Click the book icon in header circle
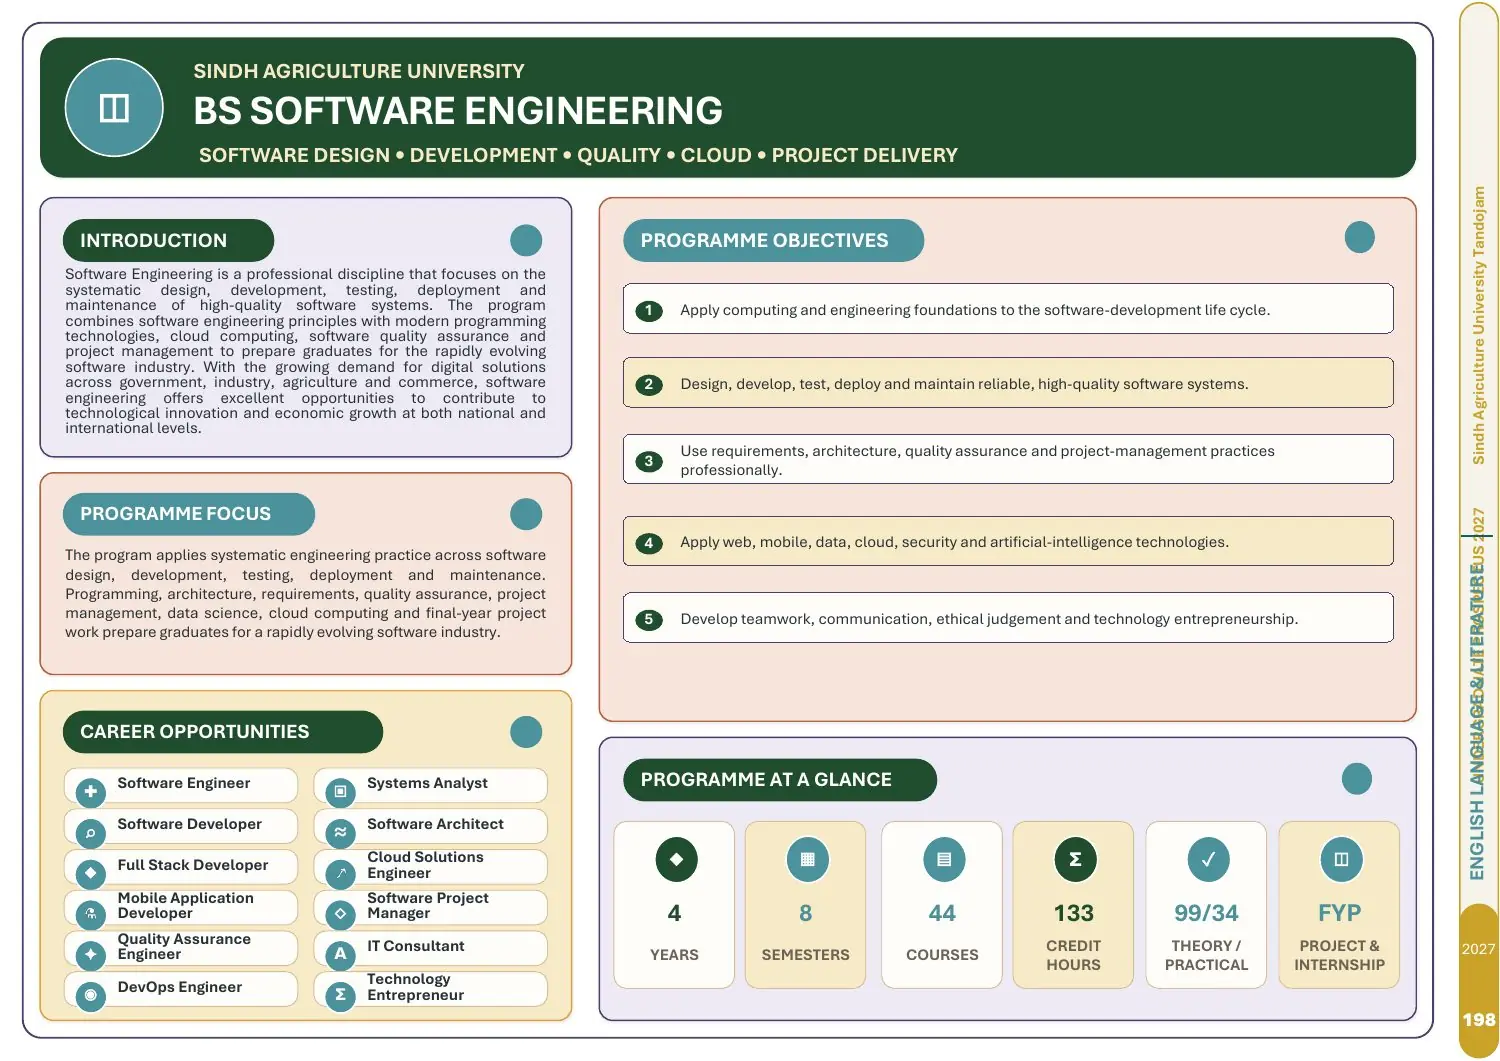1500x1061 pixels. [x=114, y=108]
